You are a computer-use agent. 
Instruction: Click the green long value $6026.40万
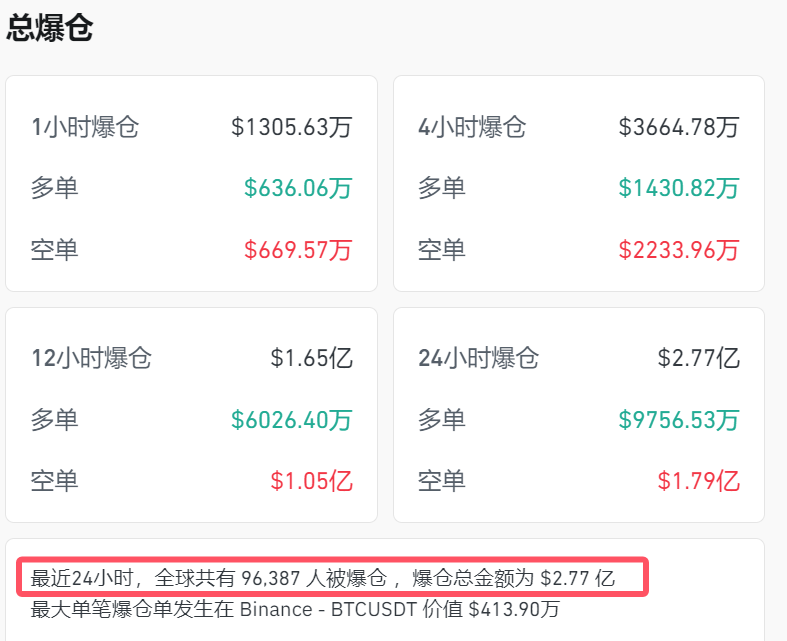tap(291, 420)
